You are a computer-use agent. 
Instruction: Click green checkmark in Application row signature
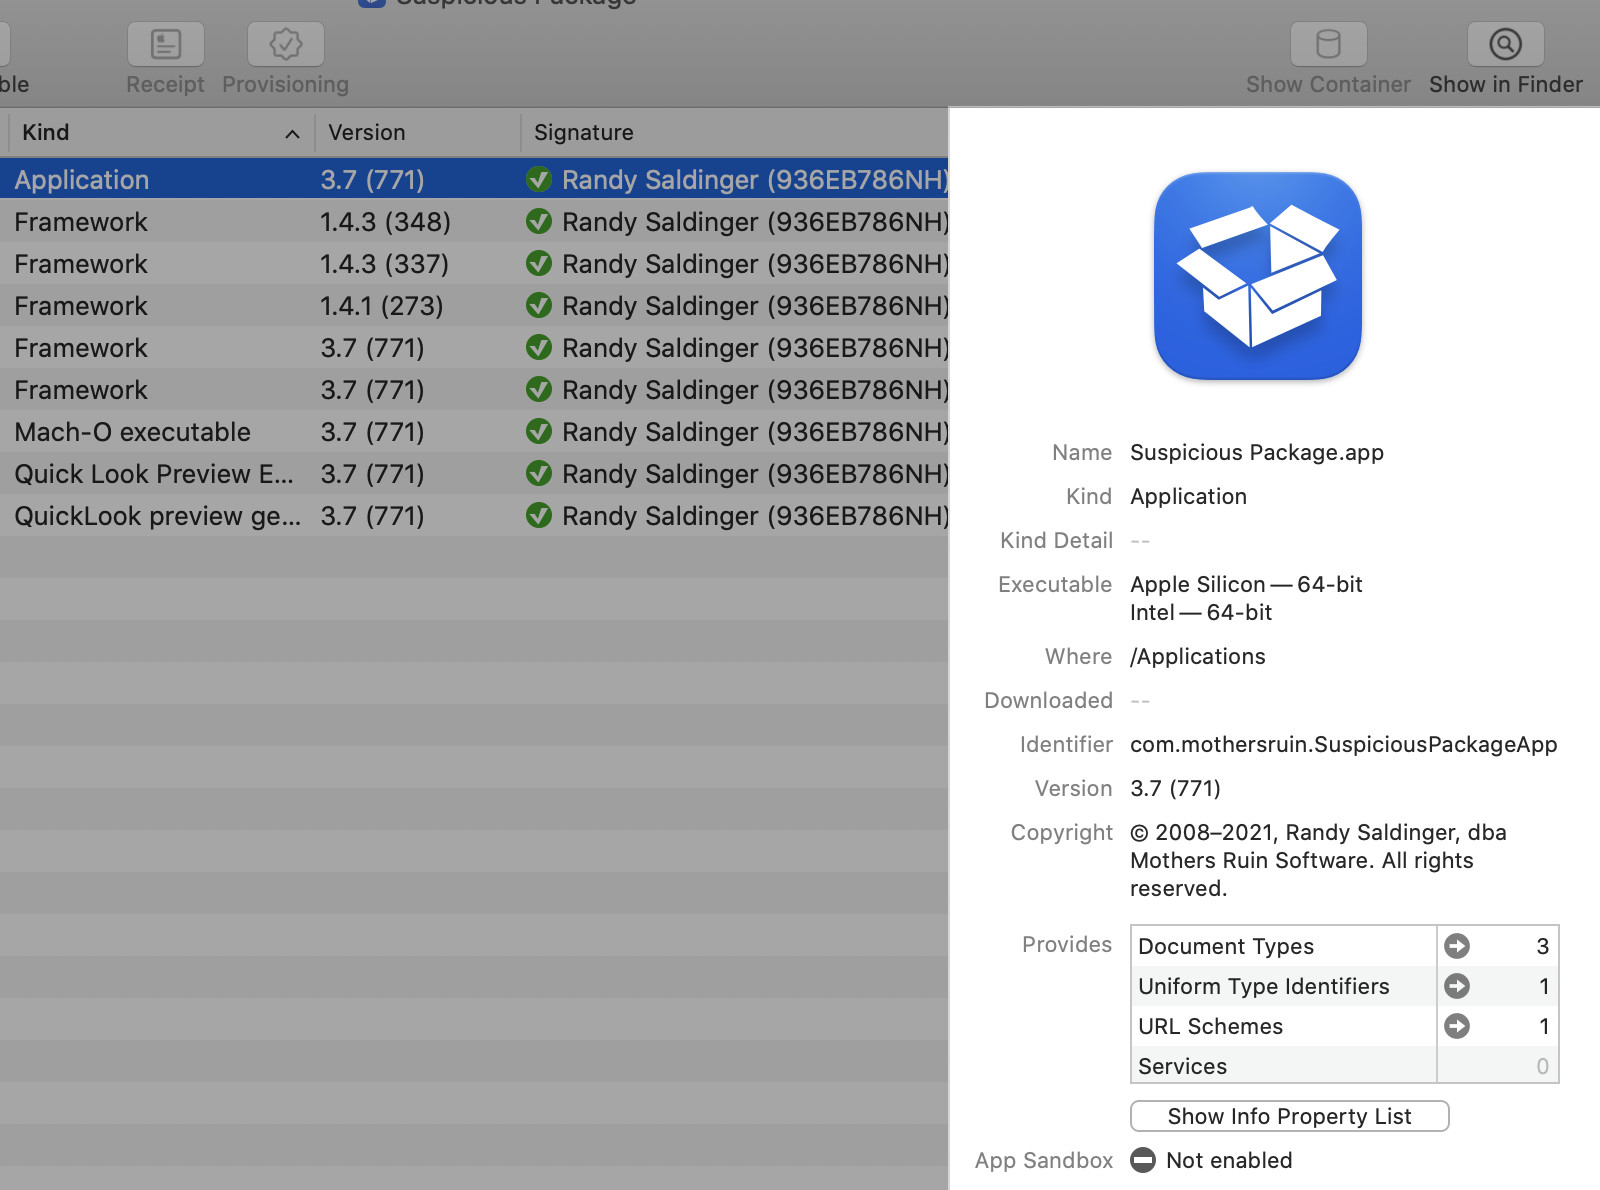pyautogui.click(x=539, y=180)
